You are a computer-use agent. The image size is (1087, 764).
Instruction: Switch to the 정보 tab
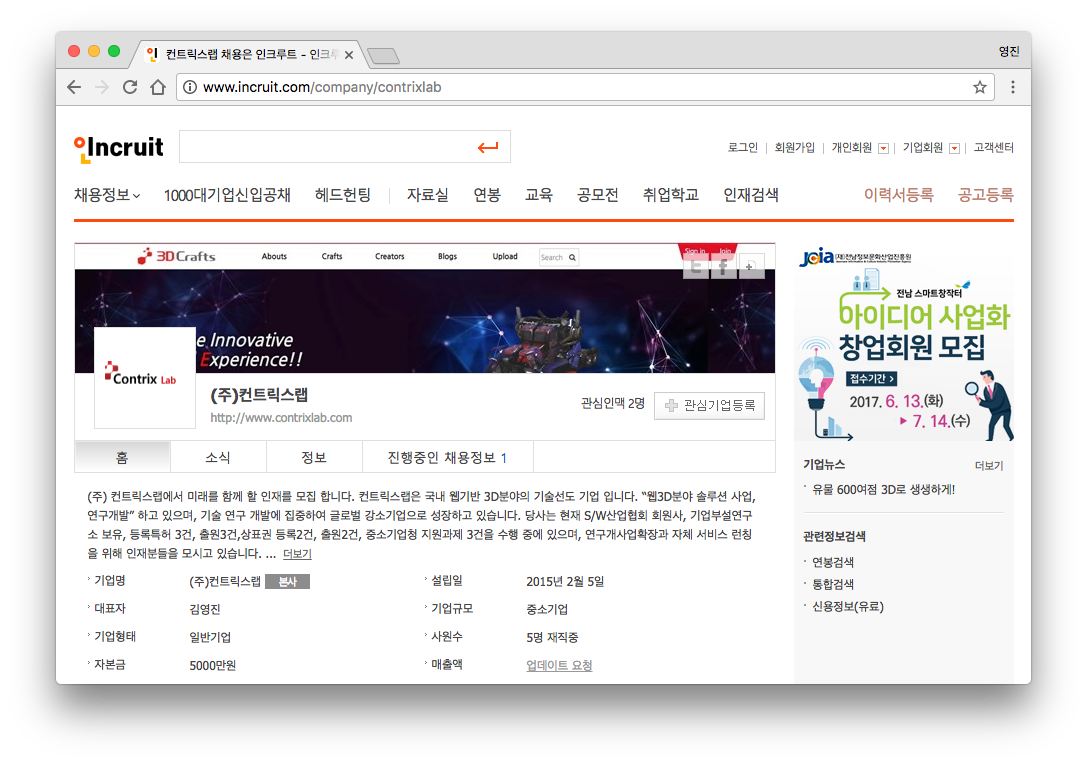click(x=313, y=458)
